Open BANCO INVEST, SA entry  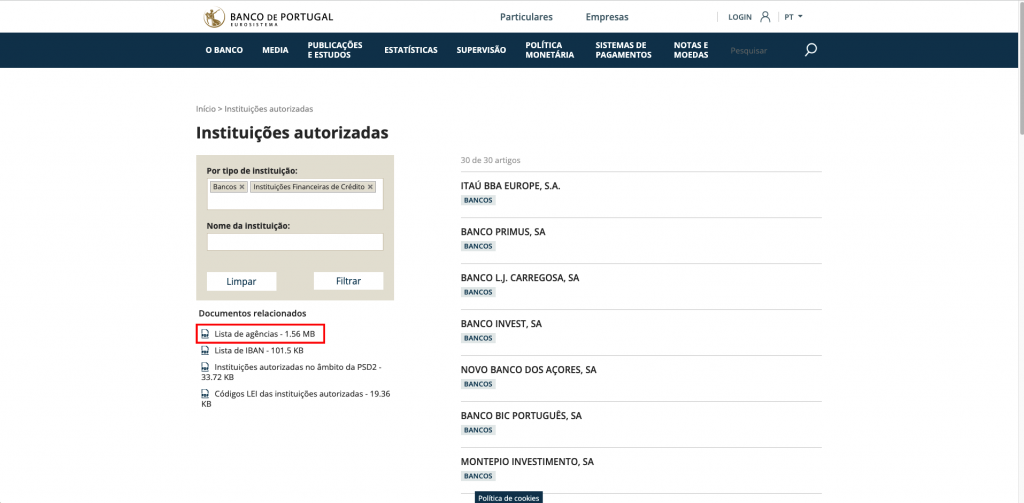[x=501, y=323]
